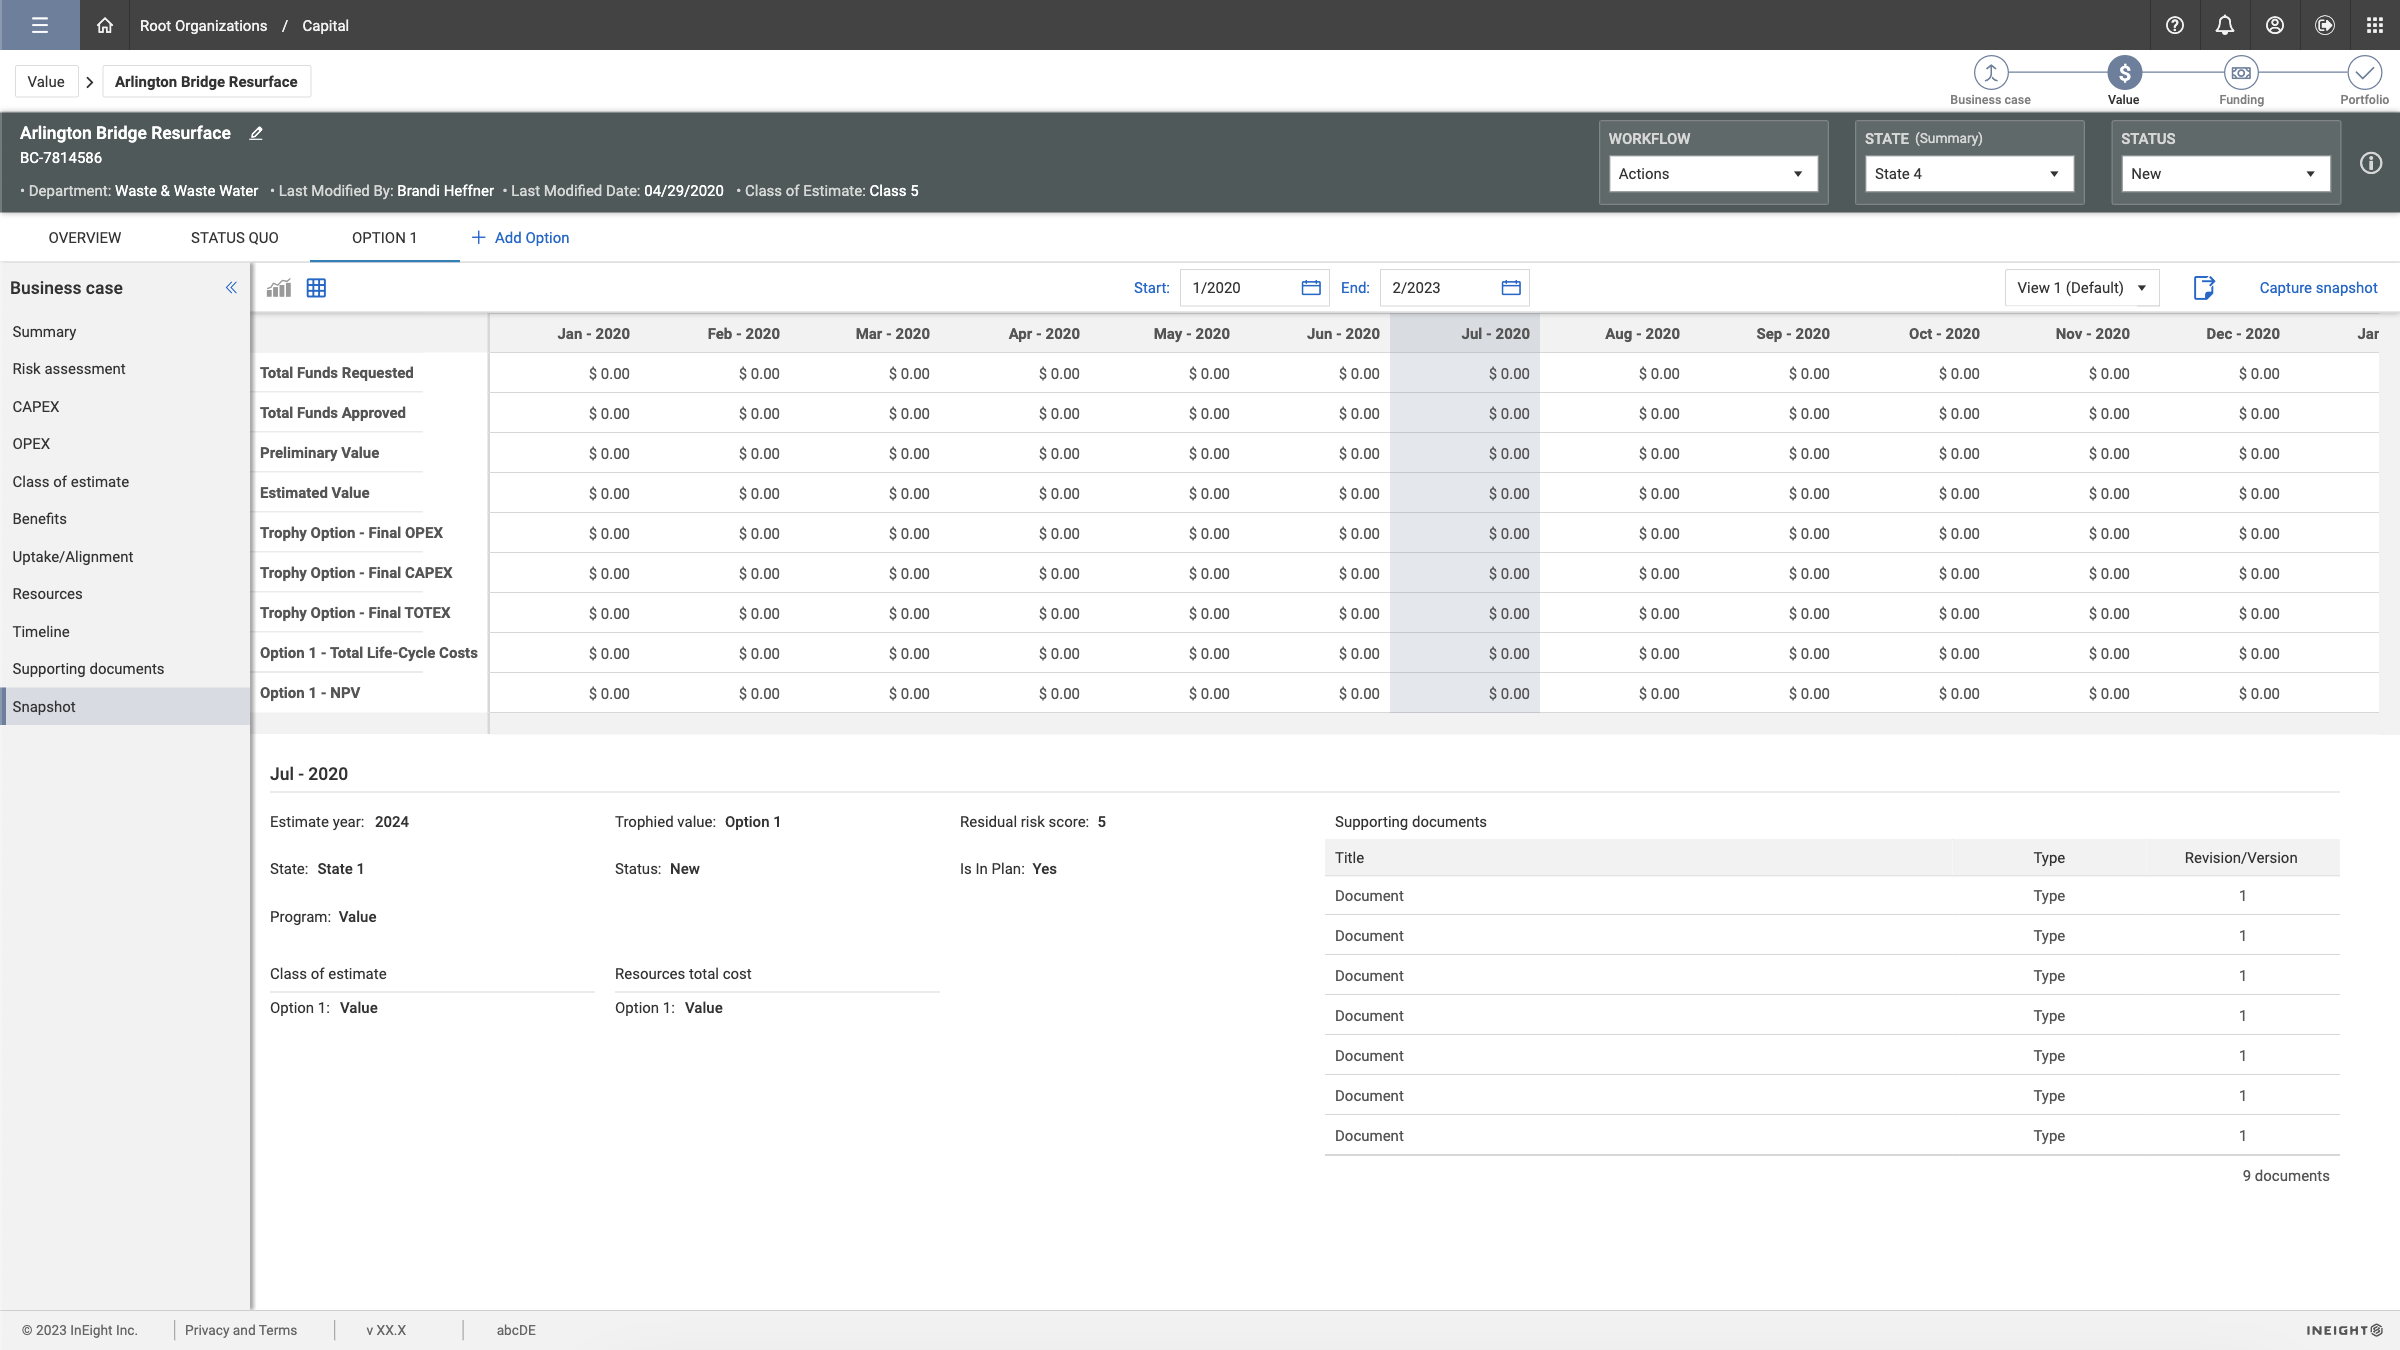Viewport: 2400px width, 1350px height.
Task: Open the notifications bell
Action: [x=2225, y=25]
